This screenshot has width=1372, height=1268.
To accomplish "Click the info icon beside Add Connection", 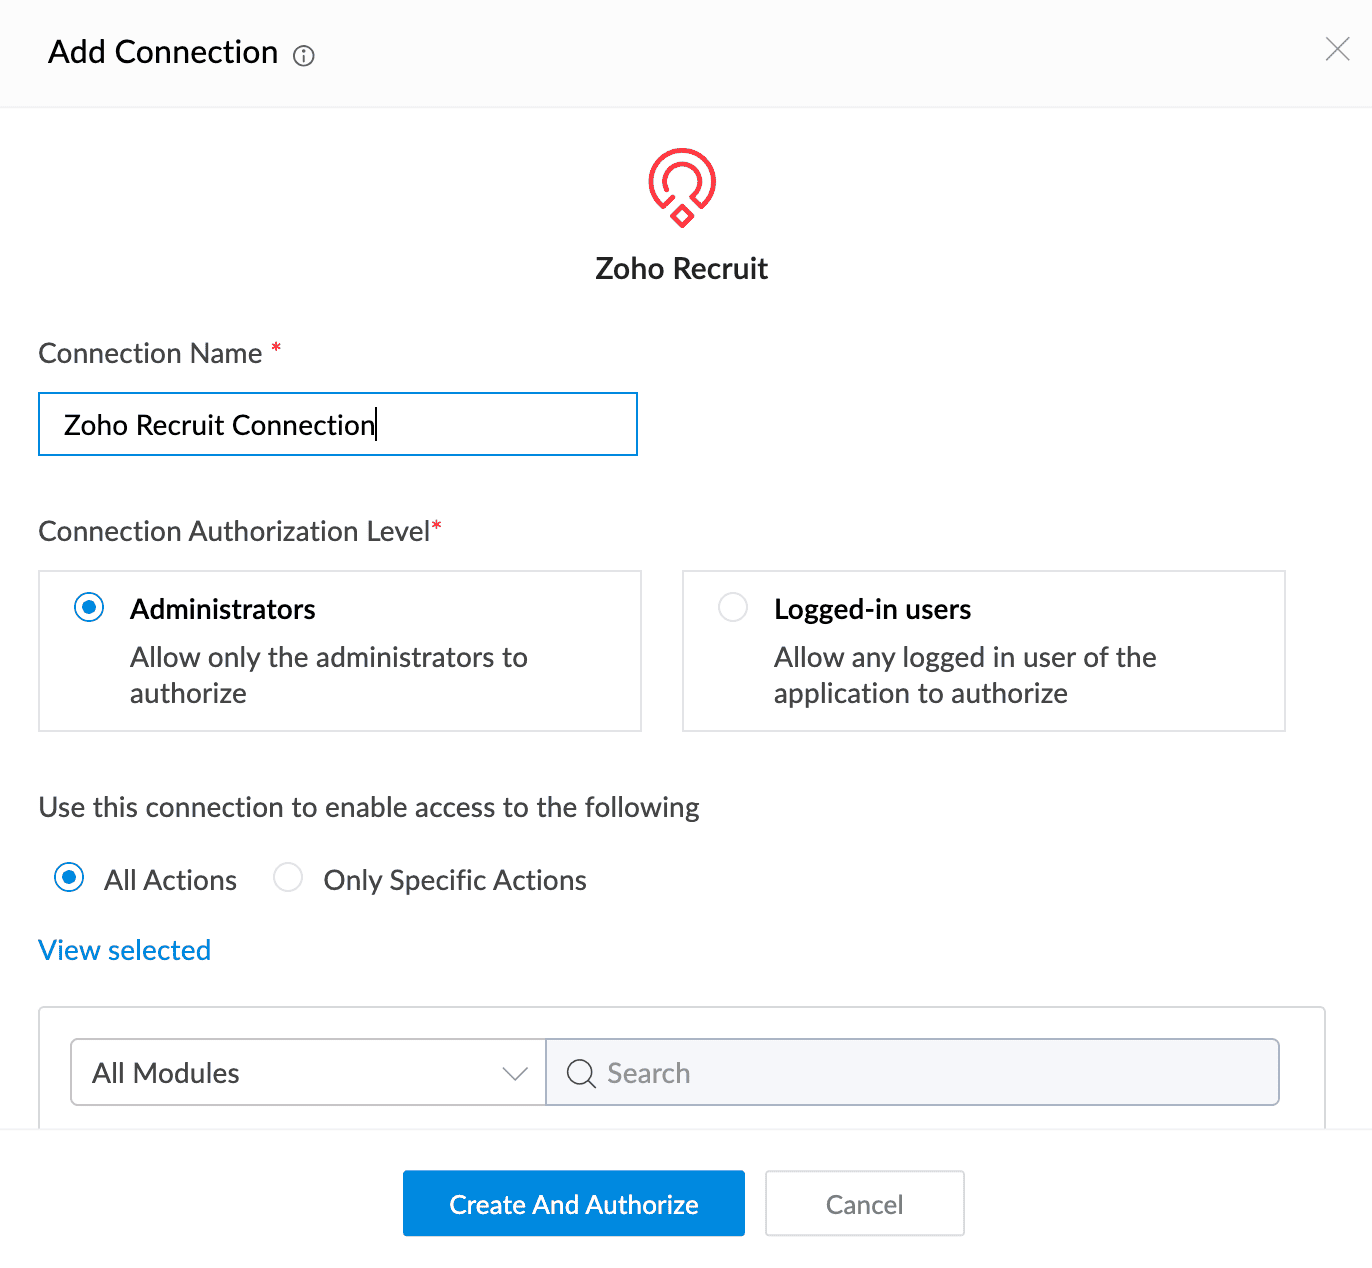I will (303, 56).
